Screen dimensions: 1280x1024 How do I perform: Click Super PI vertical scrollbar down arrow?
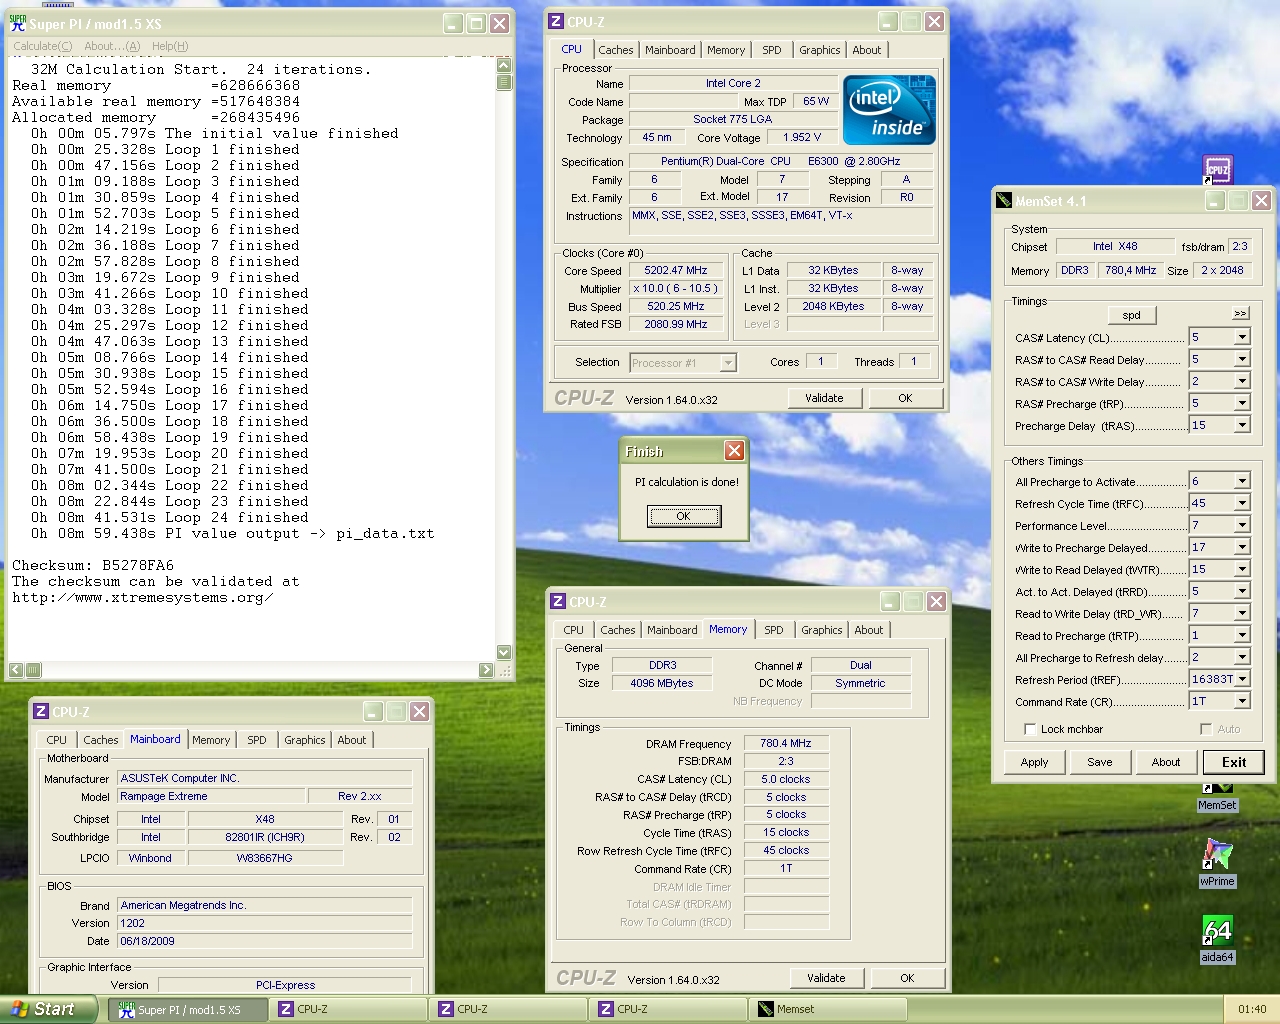[504, 653]
